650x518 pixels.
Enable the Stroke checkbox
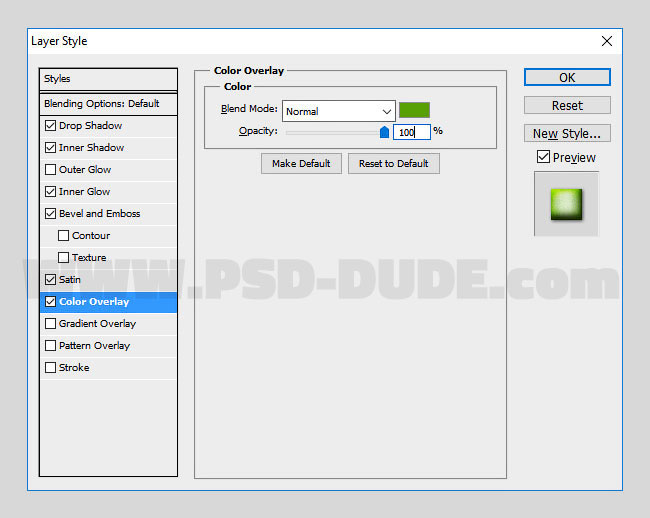(x=50, y=367)
